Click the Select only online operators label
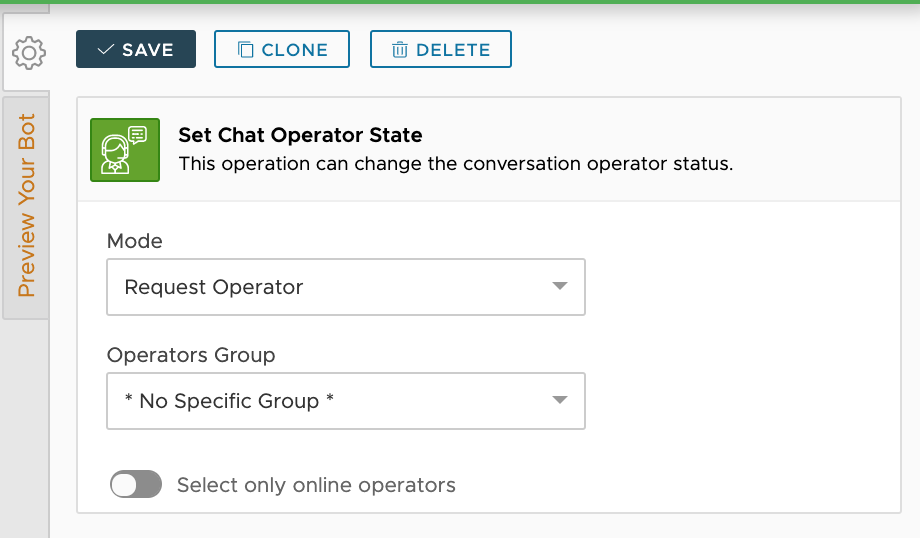 tap(316, 485)
